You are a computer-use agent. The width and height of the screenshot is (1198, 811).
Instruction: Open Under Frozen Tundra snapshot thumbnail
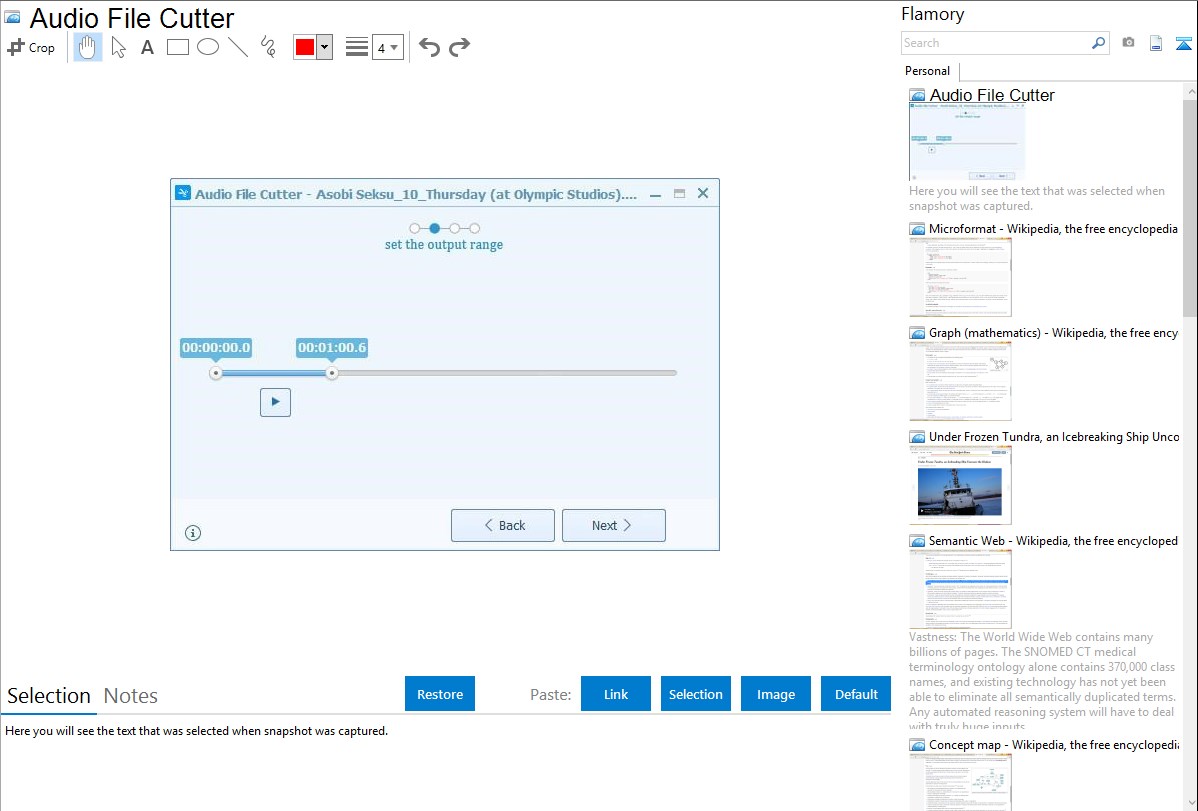(x=960, y=485)
